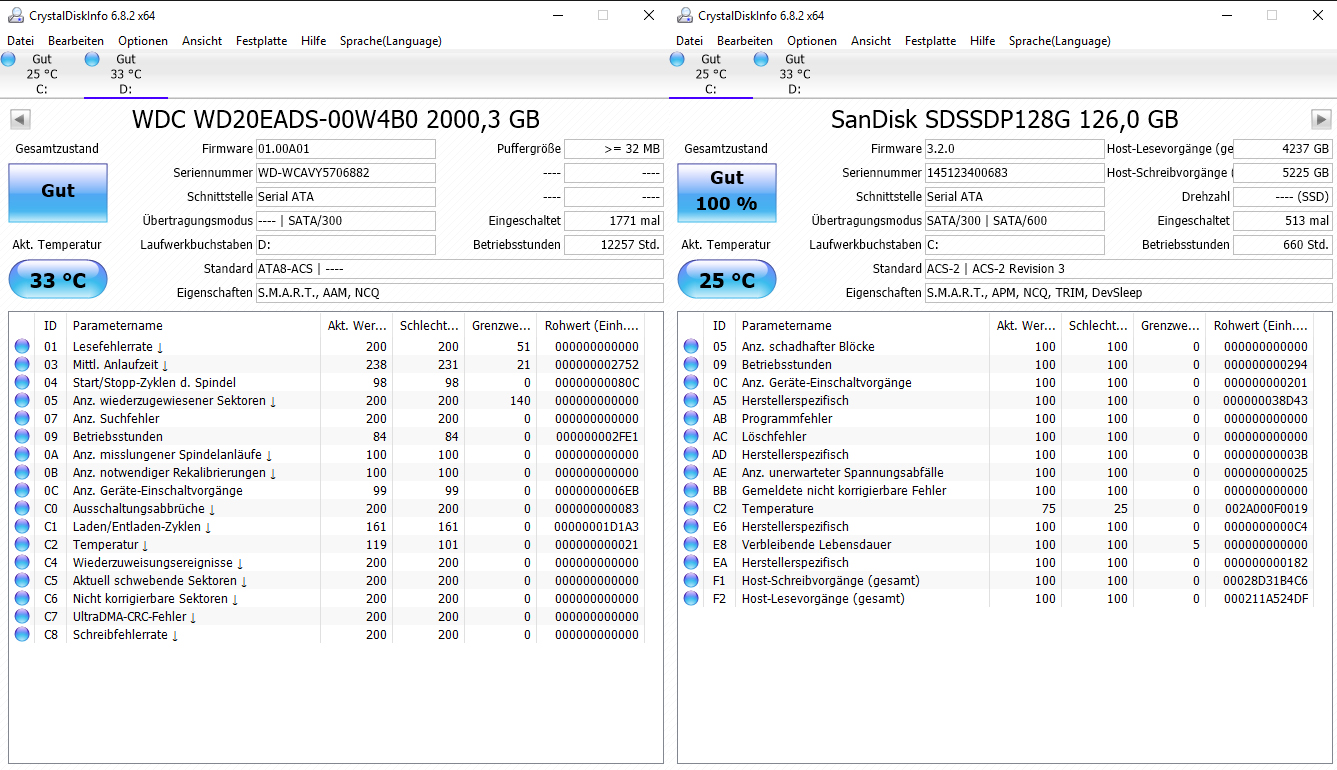Select drive C: tab in left window
Image resolution: width=1337 pixels, height=770 pixels.
pyautogui.click(x=41, y=74)
